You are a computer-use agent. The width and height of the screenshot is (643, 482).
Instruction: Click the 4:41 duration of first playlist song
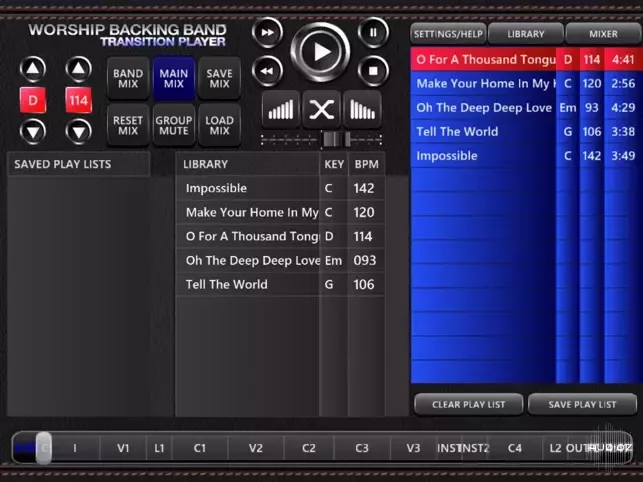(623, 59)
